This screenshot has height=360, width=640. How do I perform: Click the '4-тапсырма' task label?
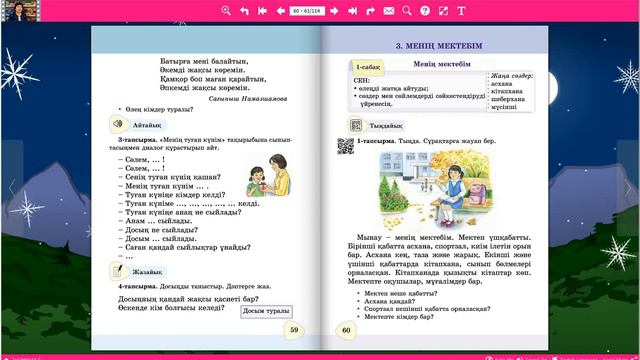click(x=137, y=287)
